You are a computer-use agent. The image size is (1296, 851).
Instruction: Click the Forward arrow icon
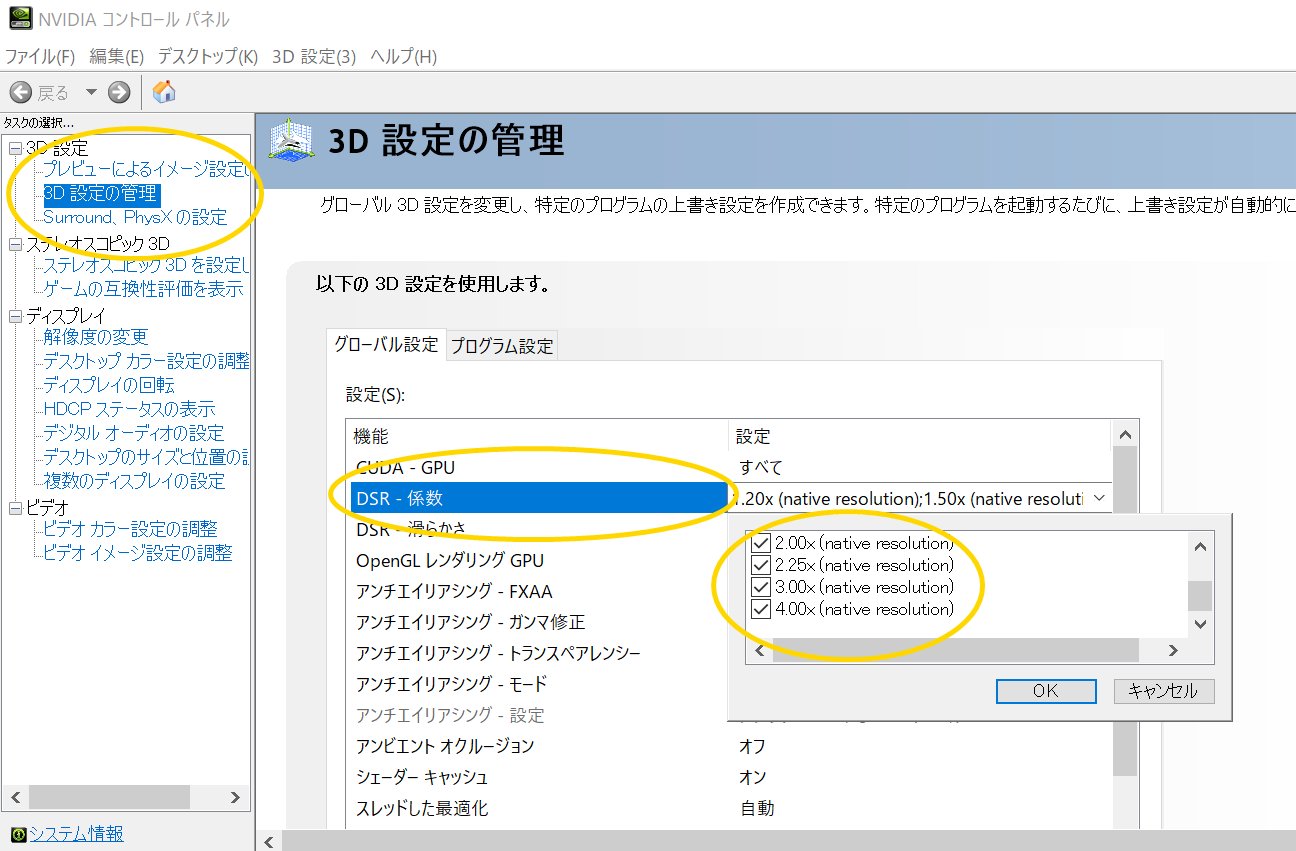(x=119, y=93)
